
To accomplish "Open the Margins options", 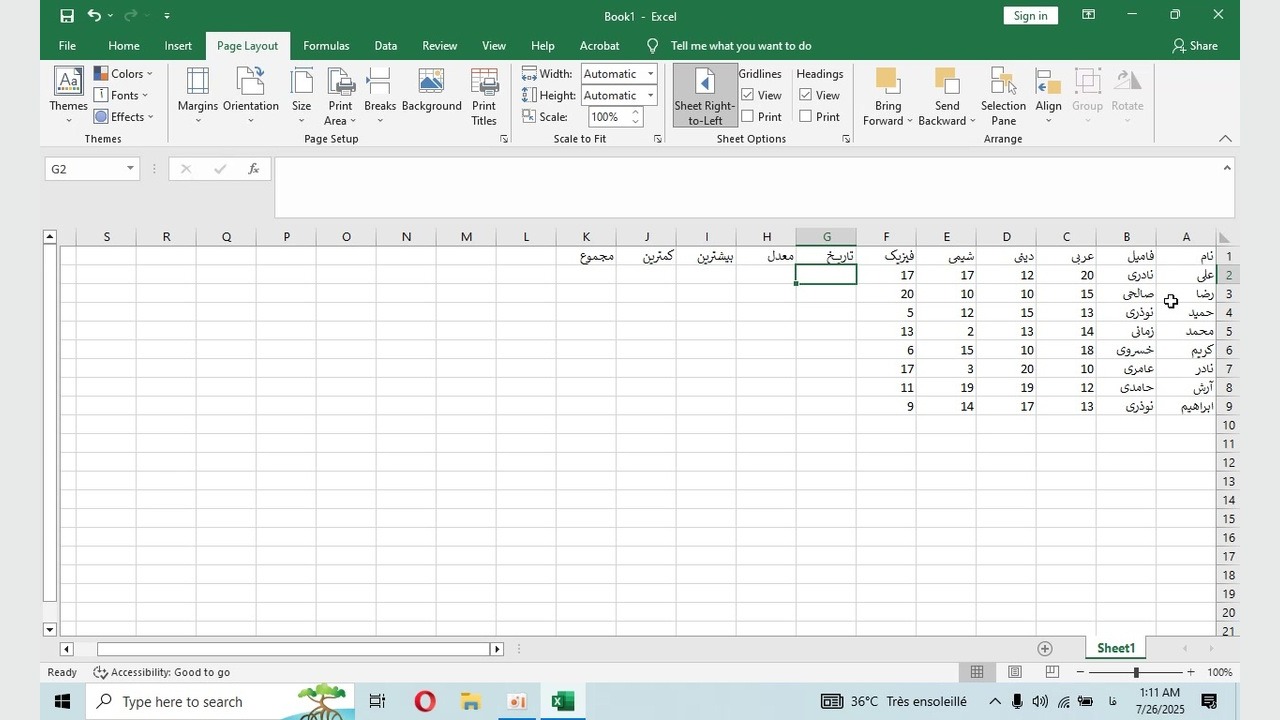I will (x=197, y=96).
